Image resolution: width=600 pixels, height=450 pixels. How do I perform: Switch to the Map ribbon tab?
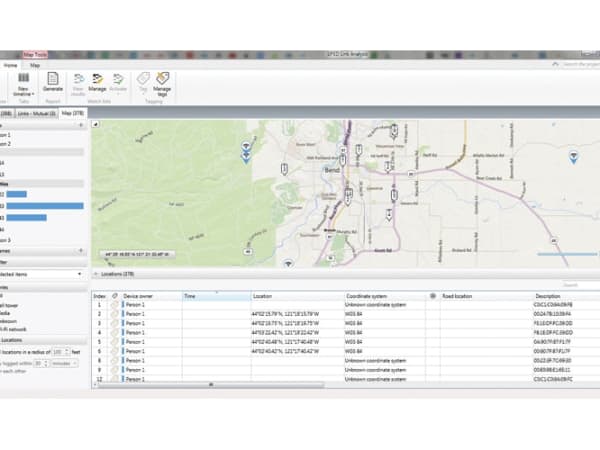click(34, 64)
